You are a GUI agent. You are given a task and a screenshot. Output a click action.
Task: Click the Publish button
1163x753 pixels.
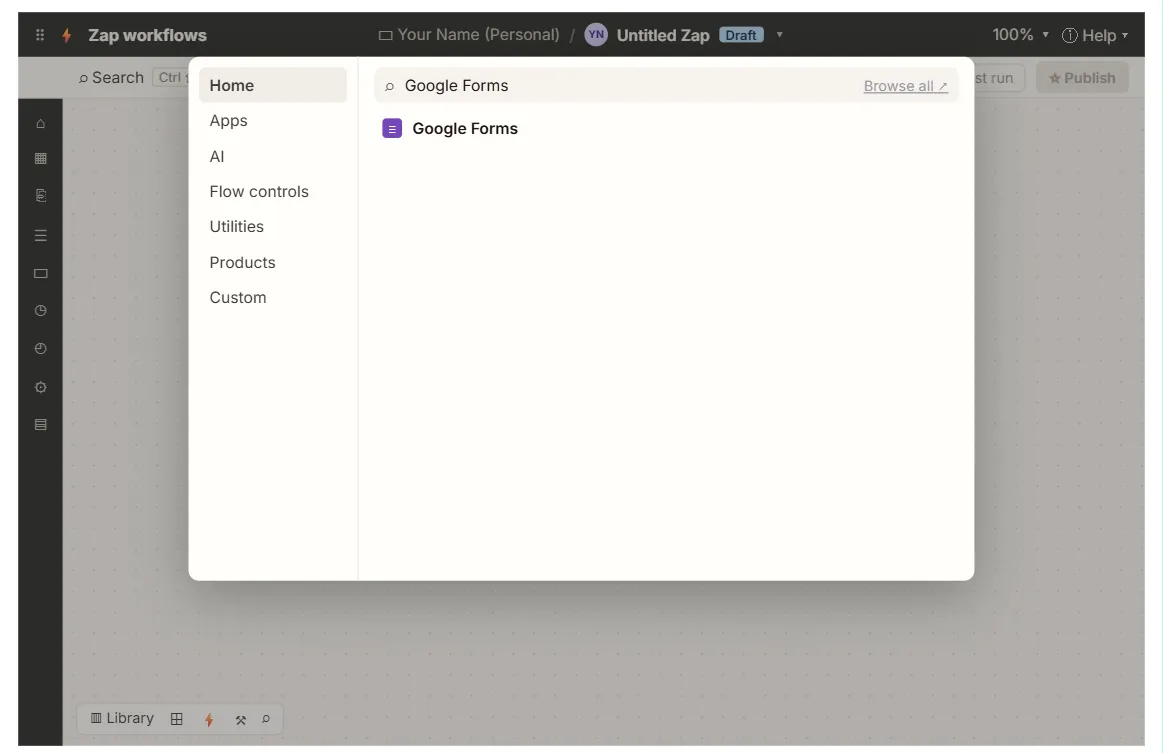coord(1082,78)
